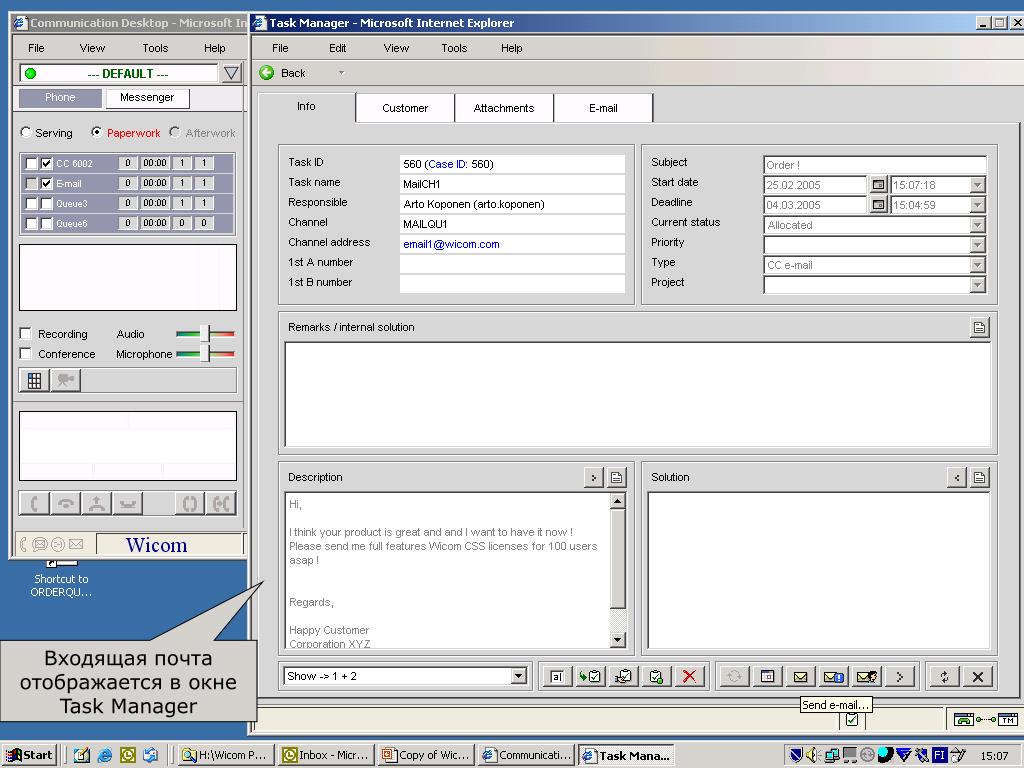Click the note icon in Description header
1024x768 pixels.
(616, 477)
